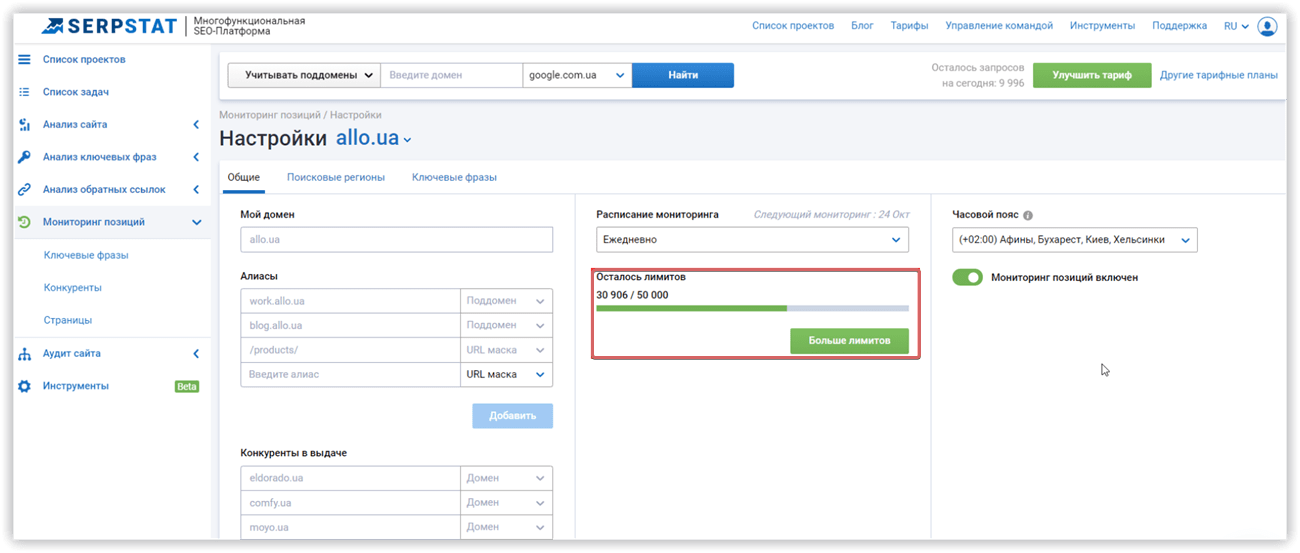Open Тарифы in the top navigation
The width and height of the screenshot is (1300, 553).
pos(909,26)
